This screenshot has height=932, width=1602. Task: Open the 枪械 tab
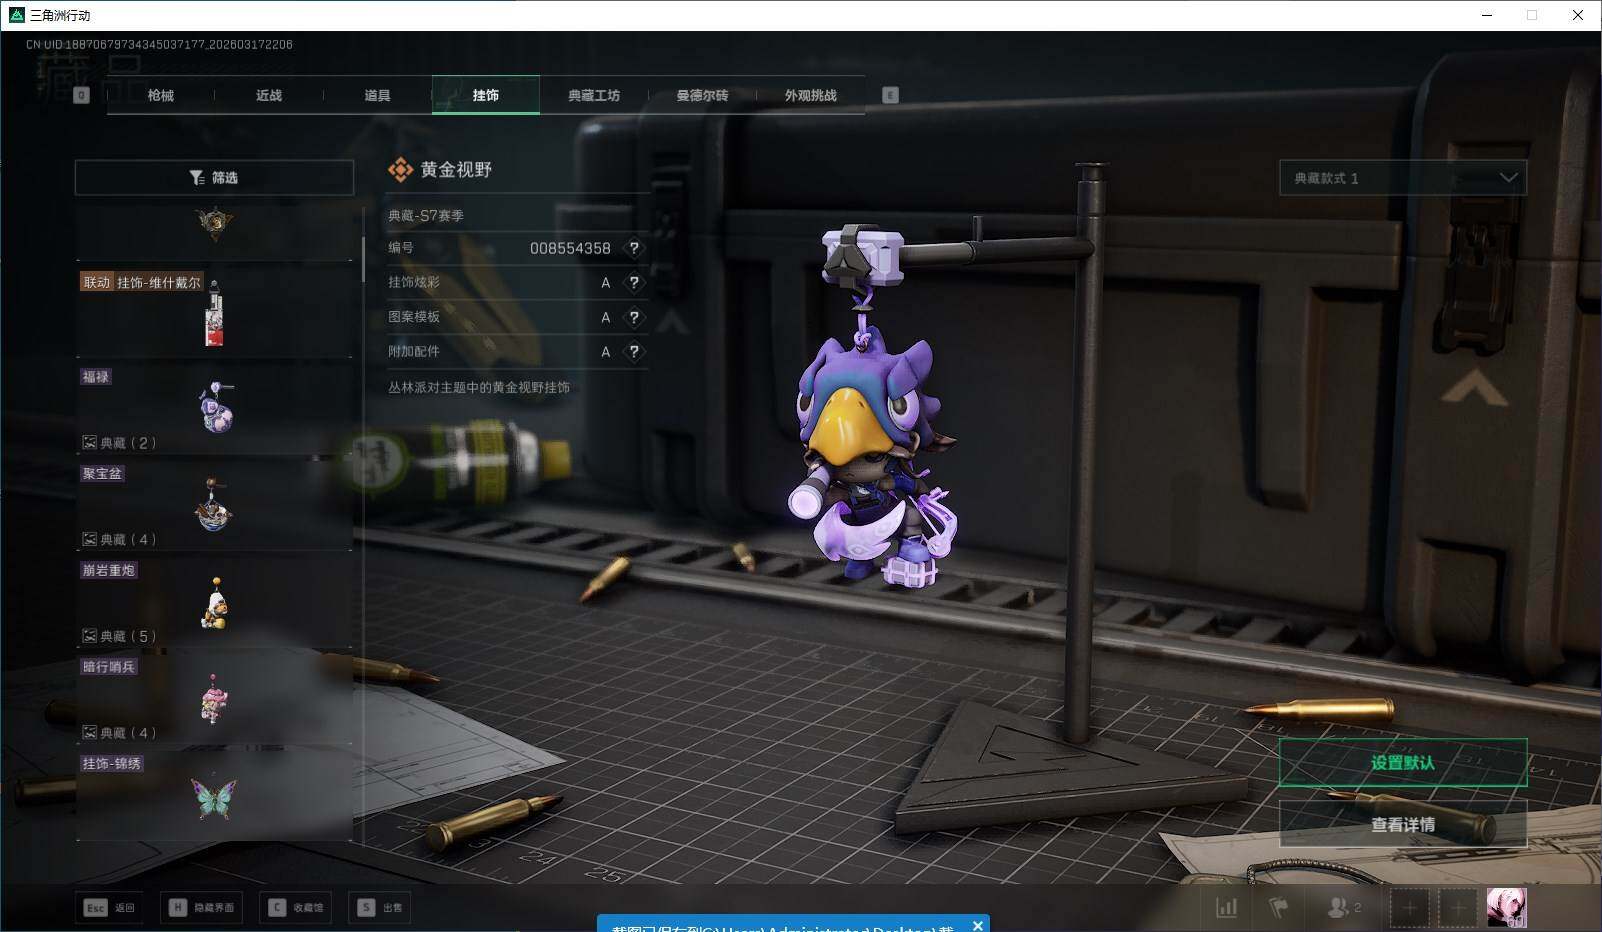tap(160, 95)
